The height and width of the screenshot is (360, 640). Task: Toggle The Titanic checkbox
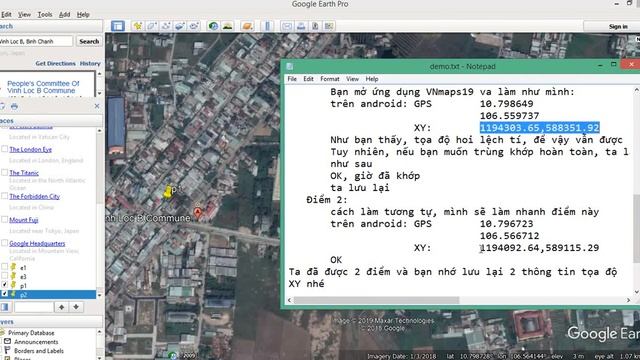4,173
